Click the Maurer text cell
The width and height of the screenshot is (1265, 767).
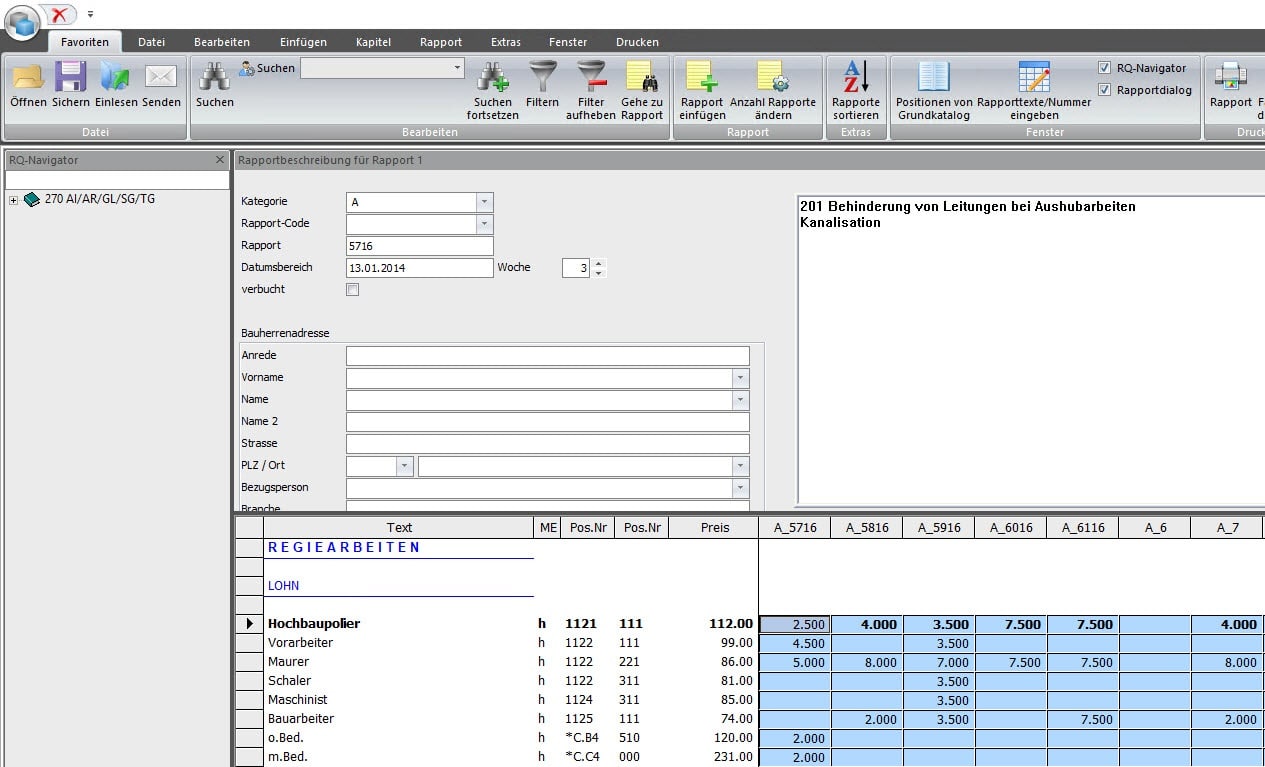[399, 662]
